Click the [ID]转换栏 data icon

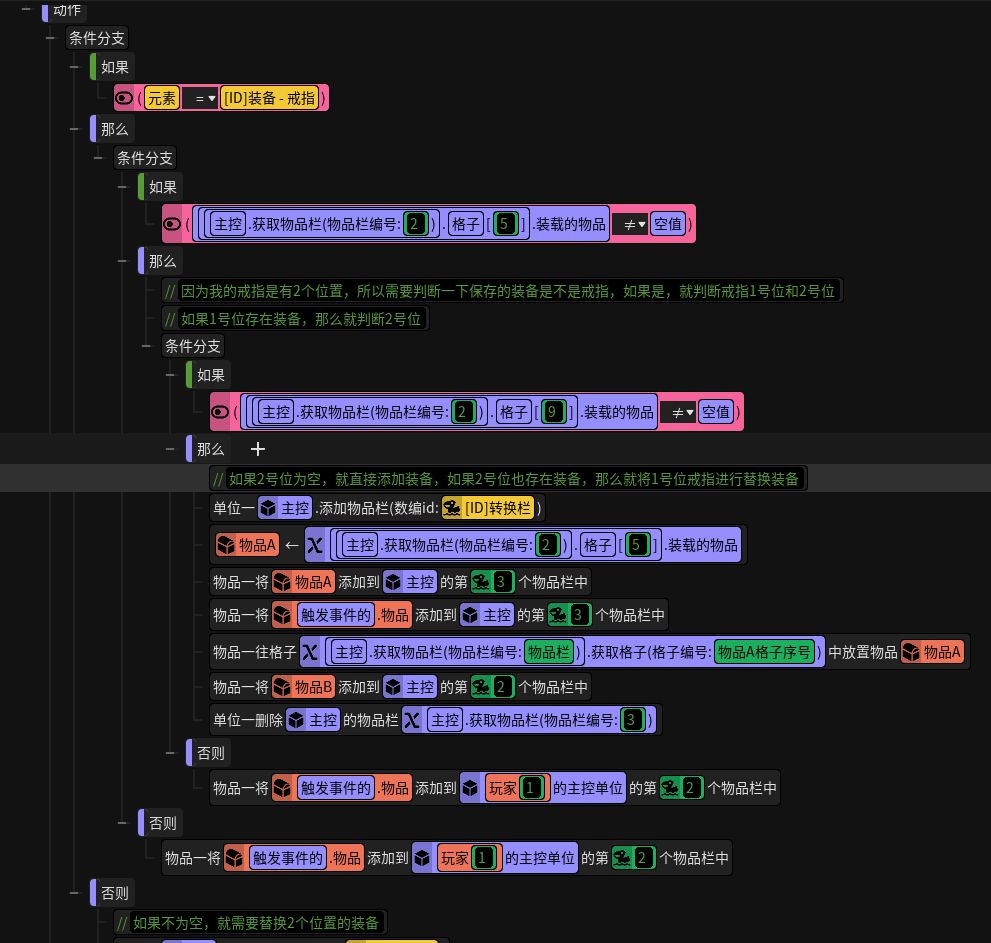[x=451, y=508]
